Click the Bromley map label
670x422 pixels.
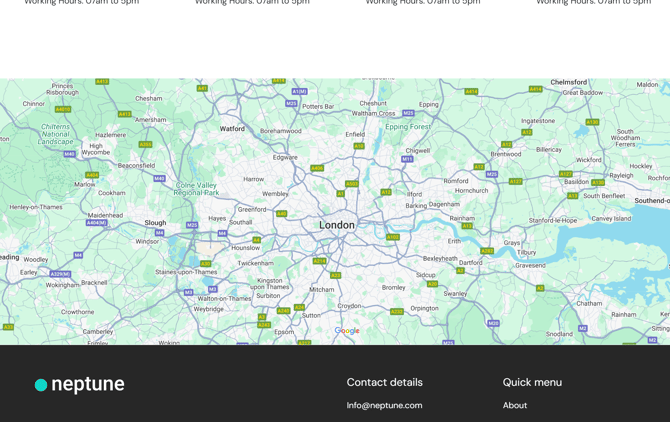click(394, 287)
